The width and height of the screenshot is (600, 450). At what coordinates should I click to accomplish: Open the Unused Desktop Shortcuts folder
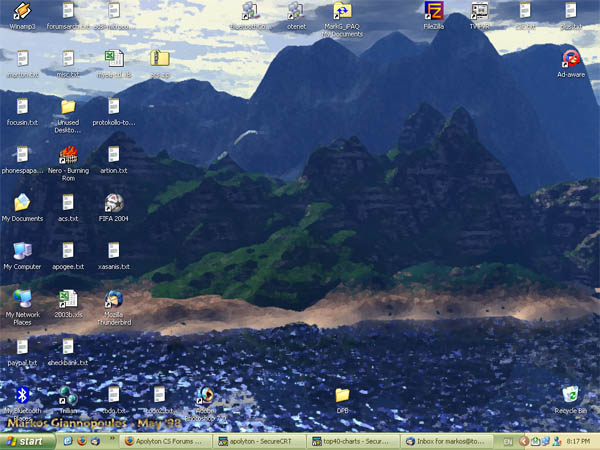point(68,107)
